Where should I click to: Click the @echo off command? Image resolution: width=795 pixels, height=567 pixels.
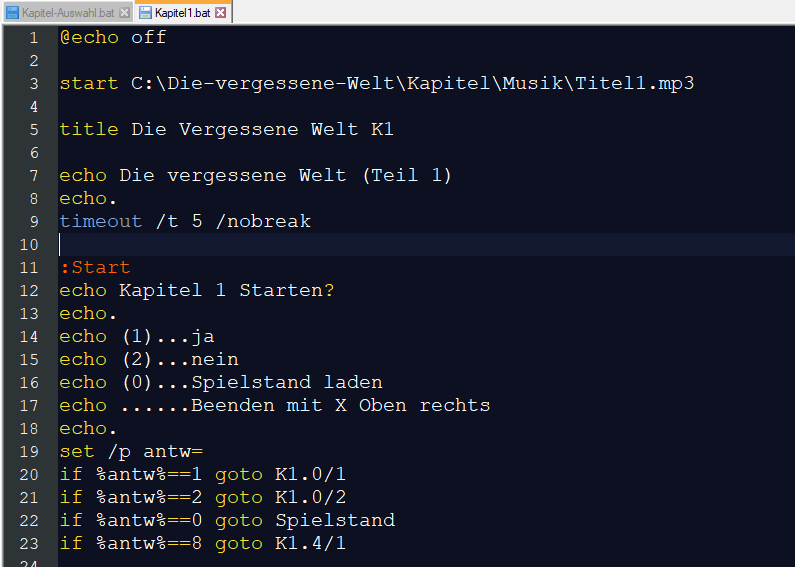pos(113,38)
